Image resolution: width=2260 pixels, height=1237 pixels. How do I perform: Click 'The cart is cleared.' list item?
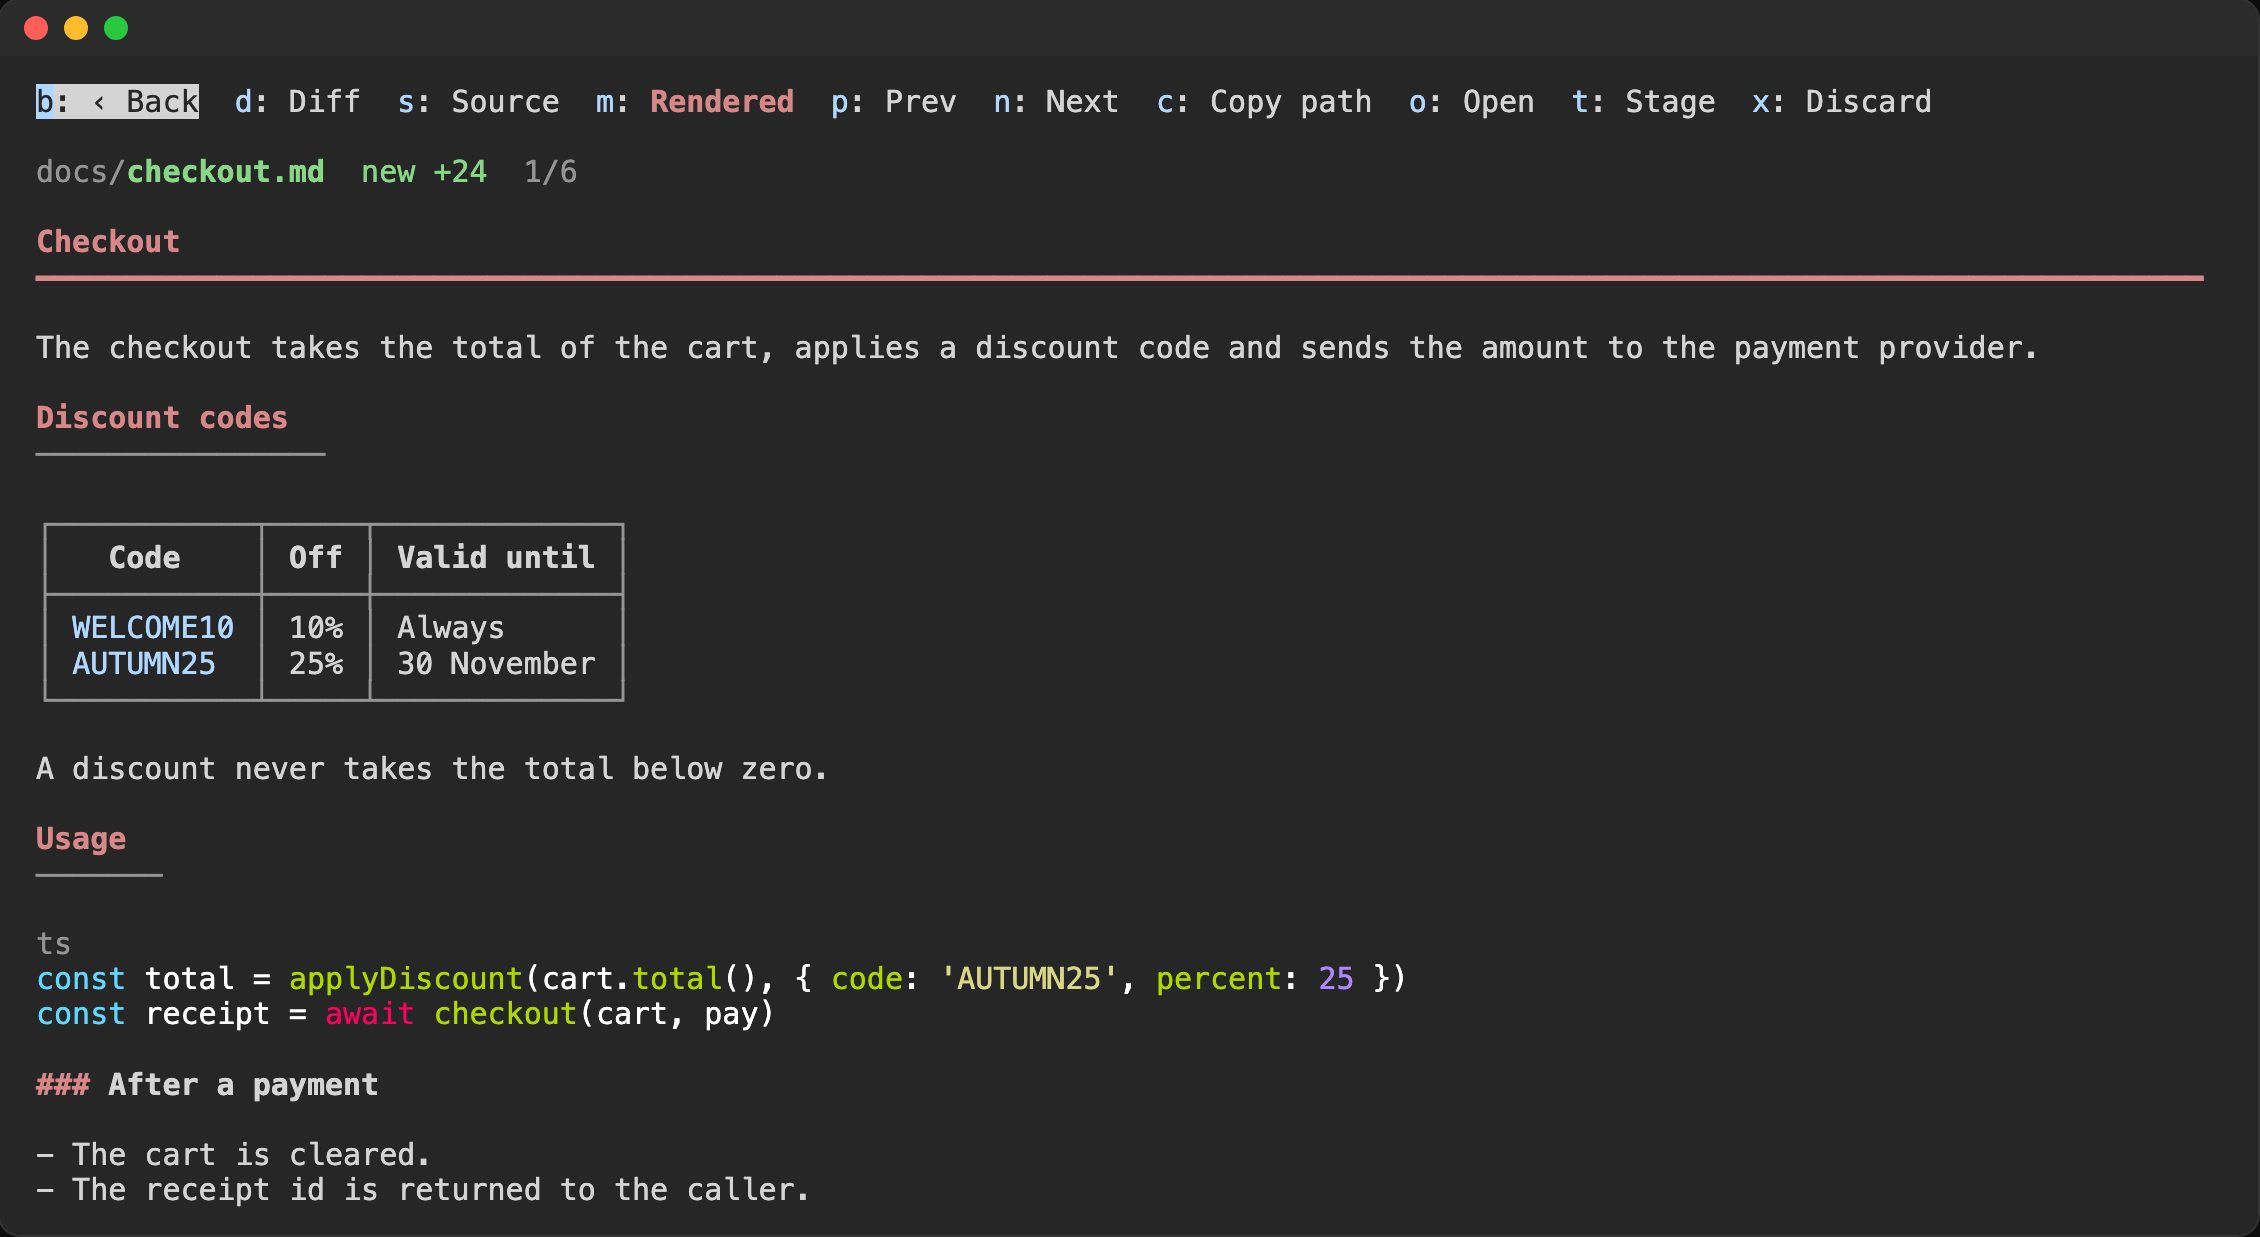(x=233, y=1155)
